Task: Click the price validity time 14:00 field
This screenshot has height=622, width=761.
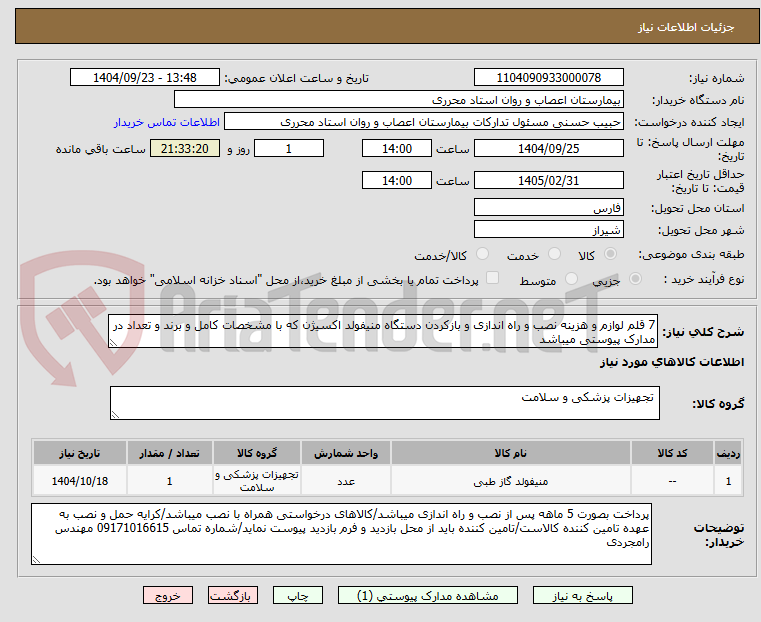Action: 397,180
